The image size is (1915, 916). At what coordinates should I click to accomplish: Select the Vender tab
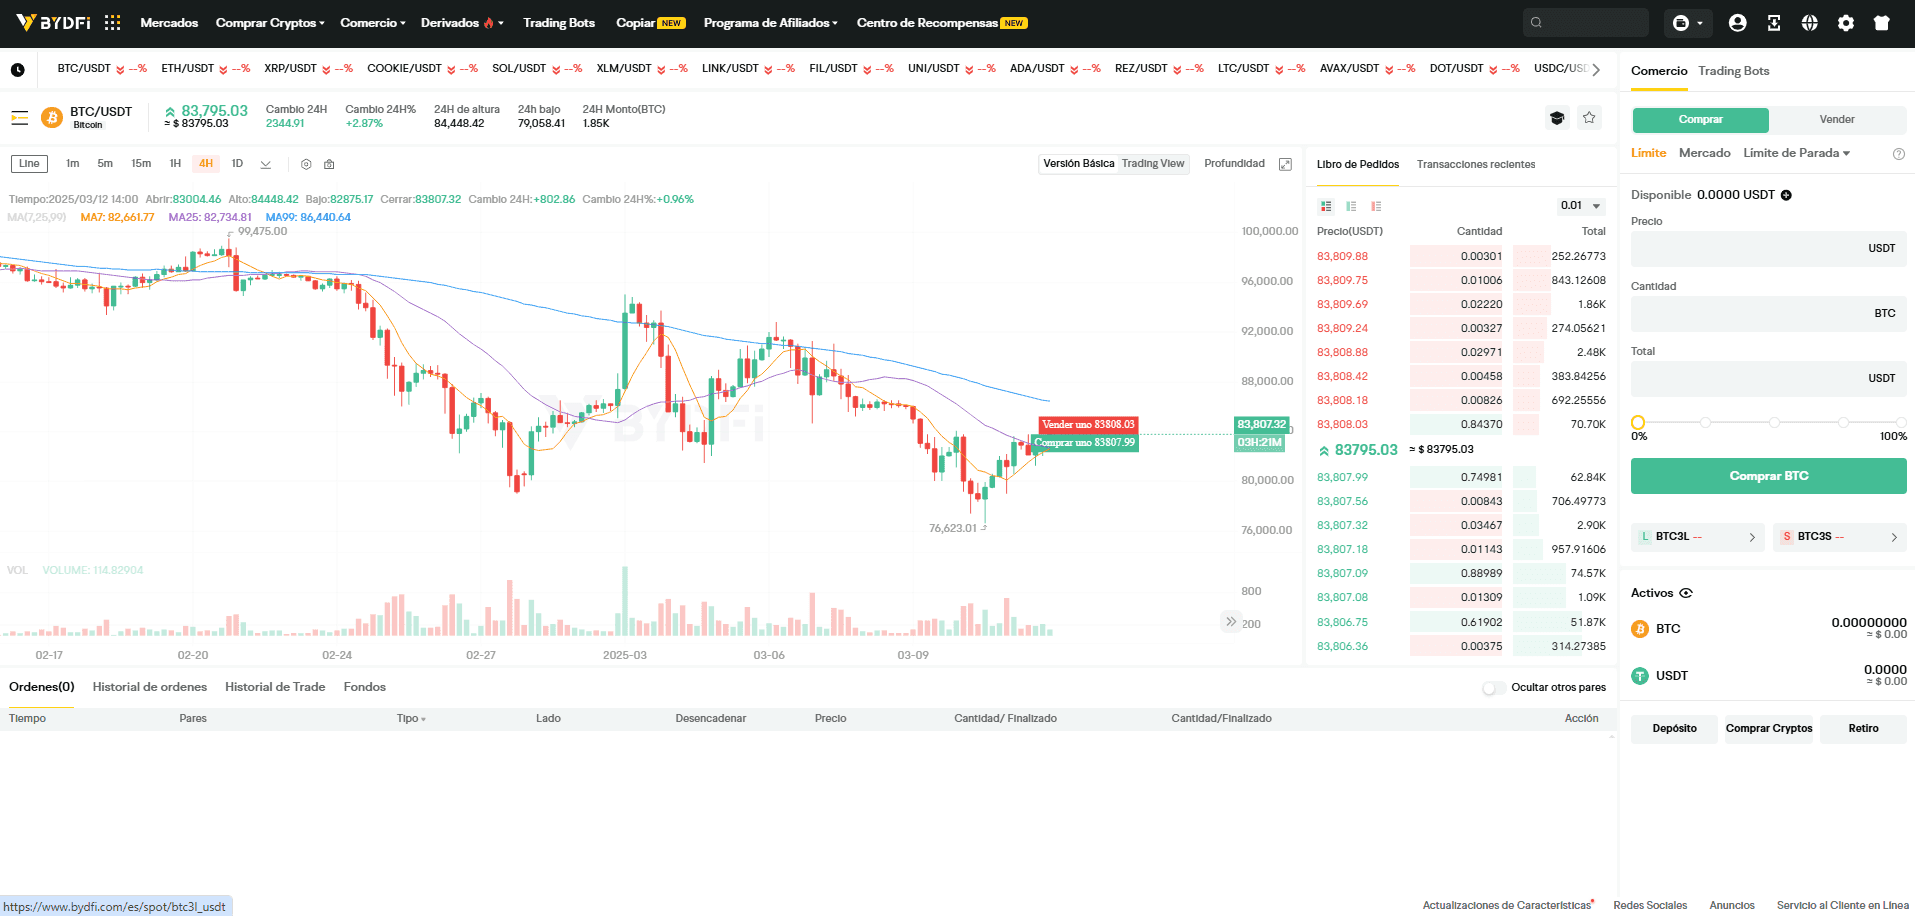tap(1837, 120)
